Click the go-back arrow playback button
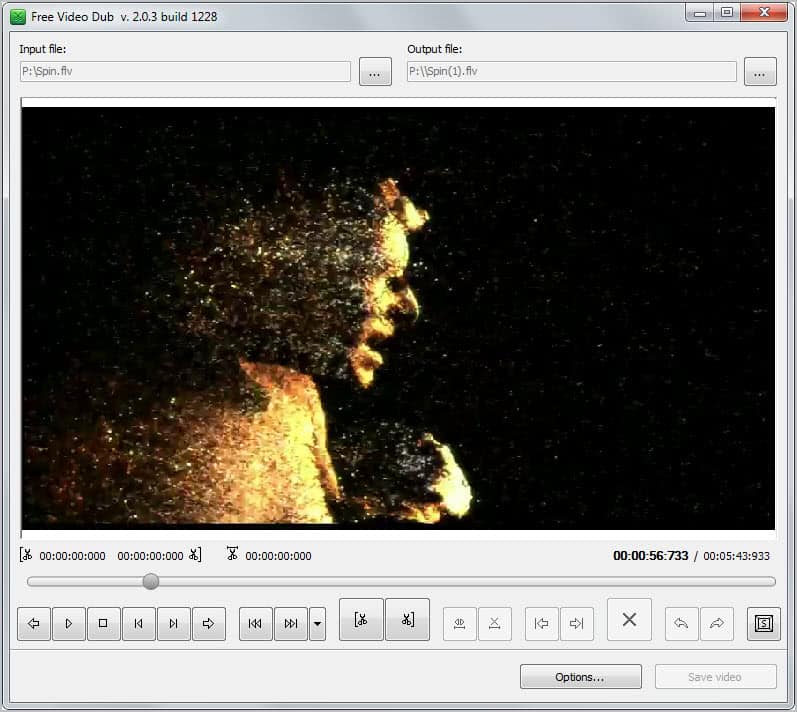This screenshot has height=712, width=797. pos(34,624)
